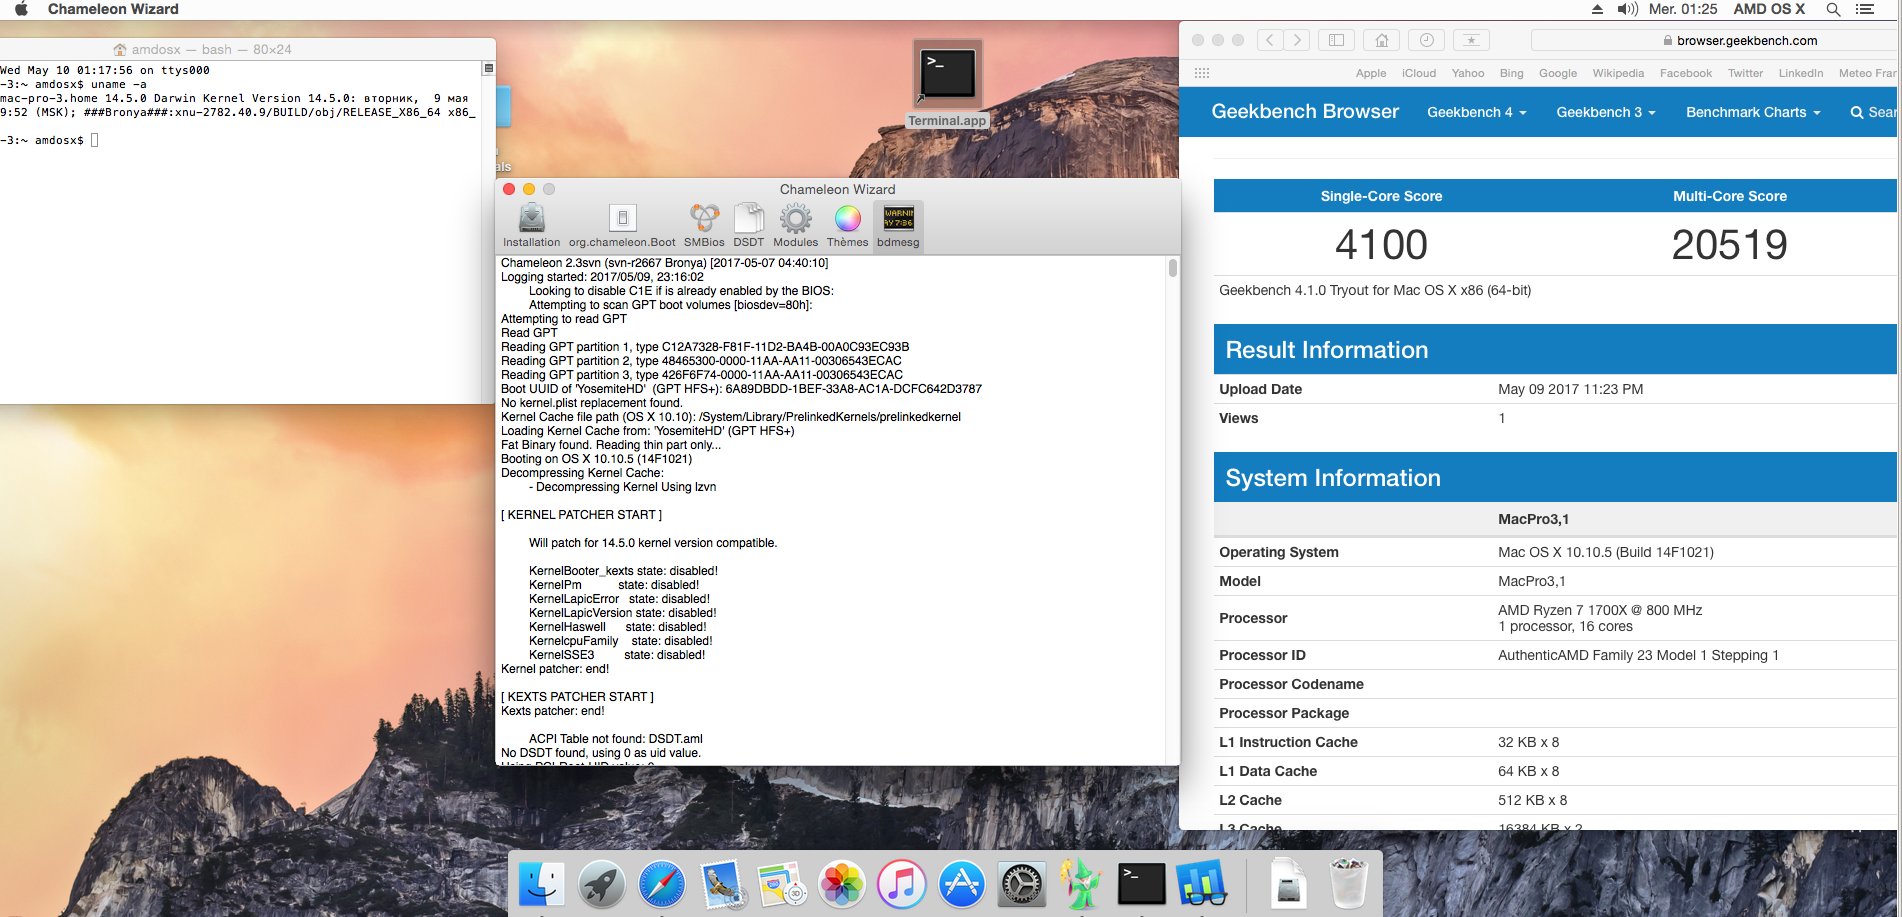Open Finder from the Dock

pos(541,884)
